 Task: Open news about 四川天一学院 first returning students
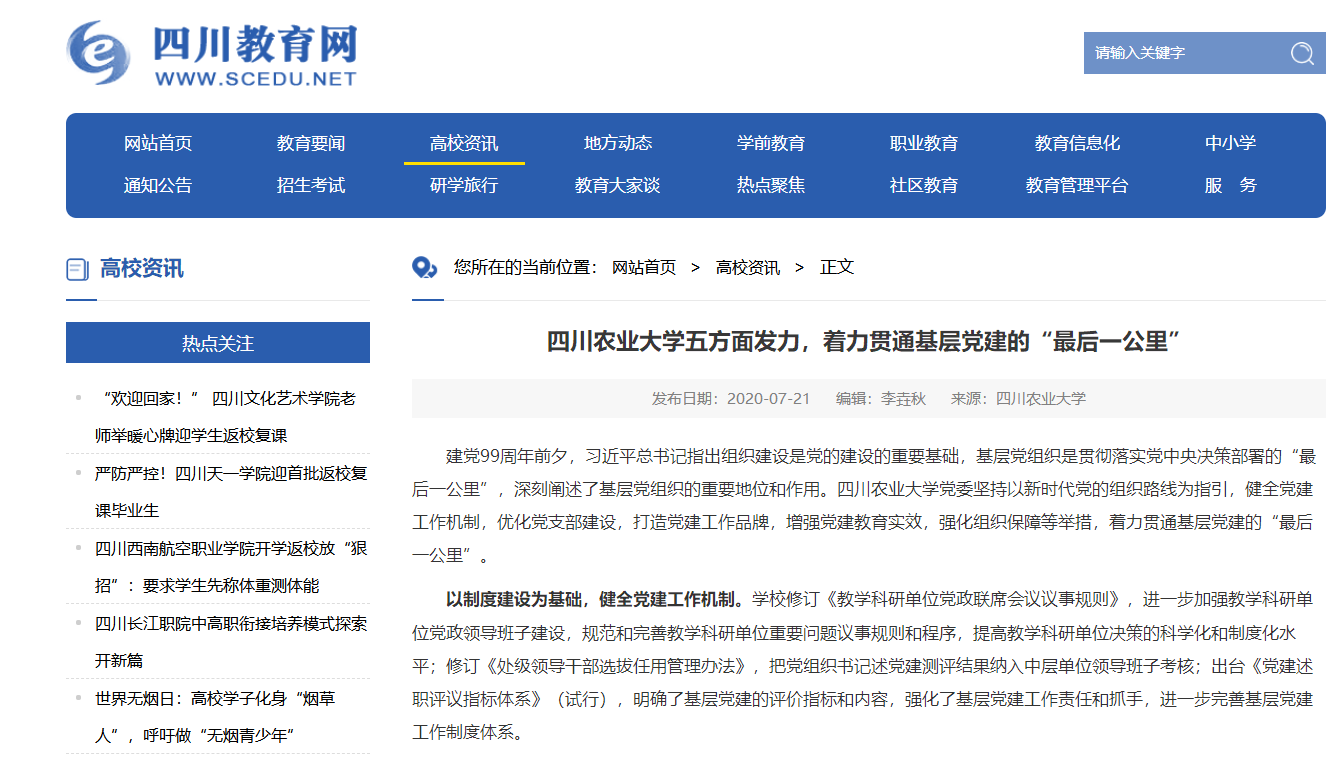click(231, 492)
